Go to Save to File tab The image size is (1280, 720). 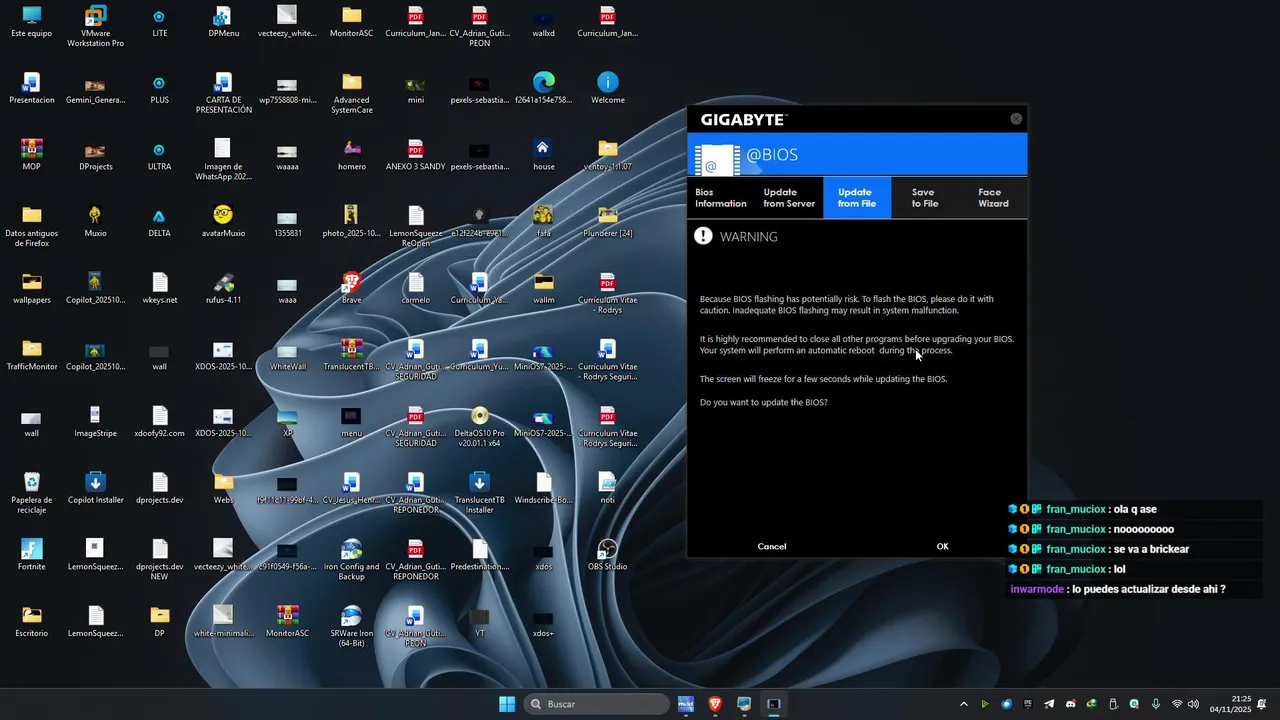click(x=924, y=198)
